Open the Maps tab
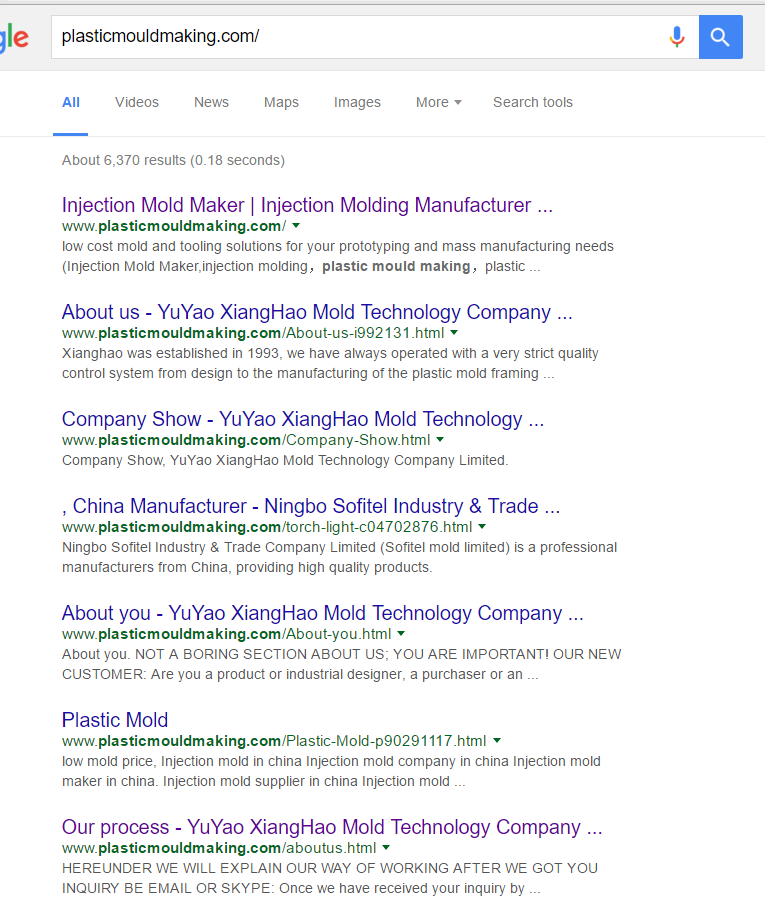 coord(281,102)
